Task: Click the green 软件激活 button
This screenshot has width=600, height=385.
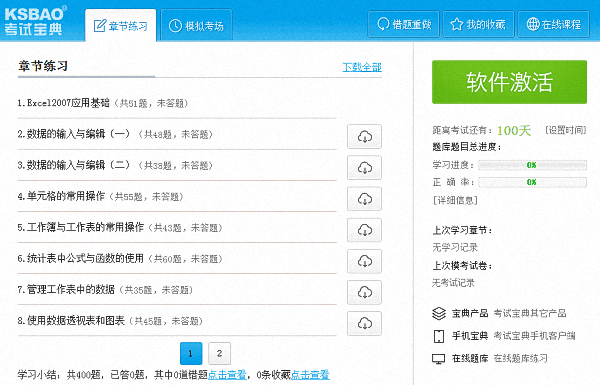Action: pyautogui.click(x=509, y=82)
